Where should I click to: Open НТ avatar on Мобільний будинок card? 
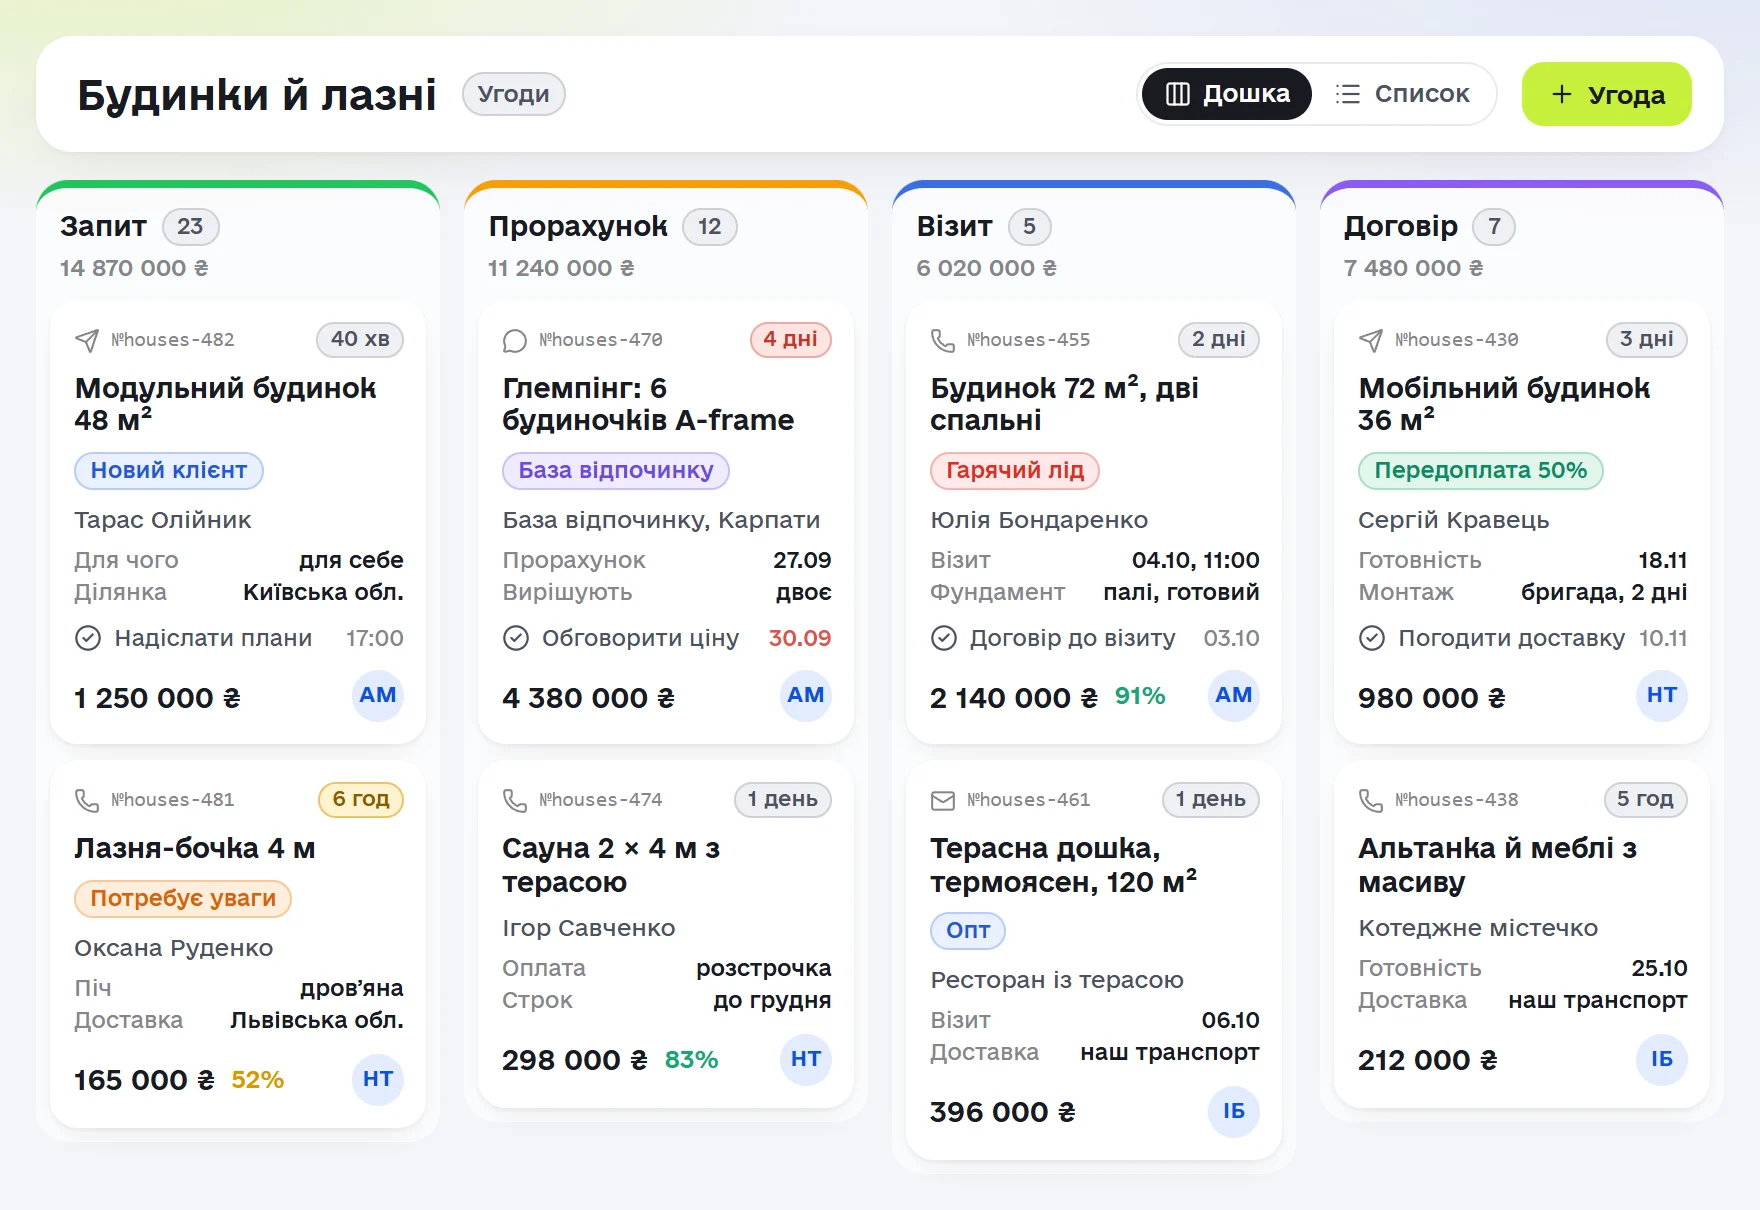click(1662, 695)
